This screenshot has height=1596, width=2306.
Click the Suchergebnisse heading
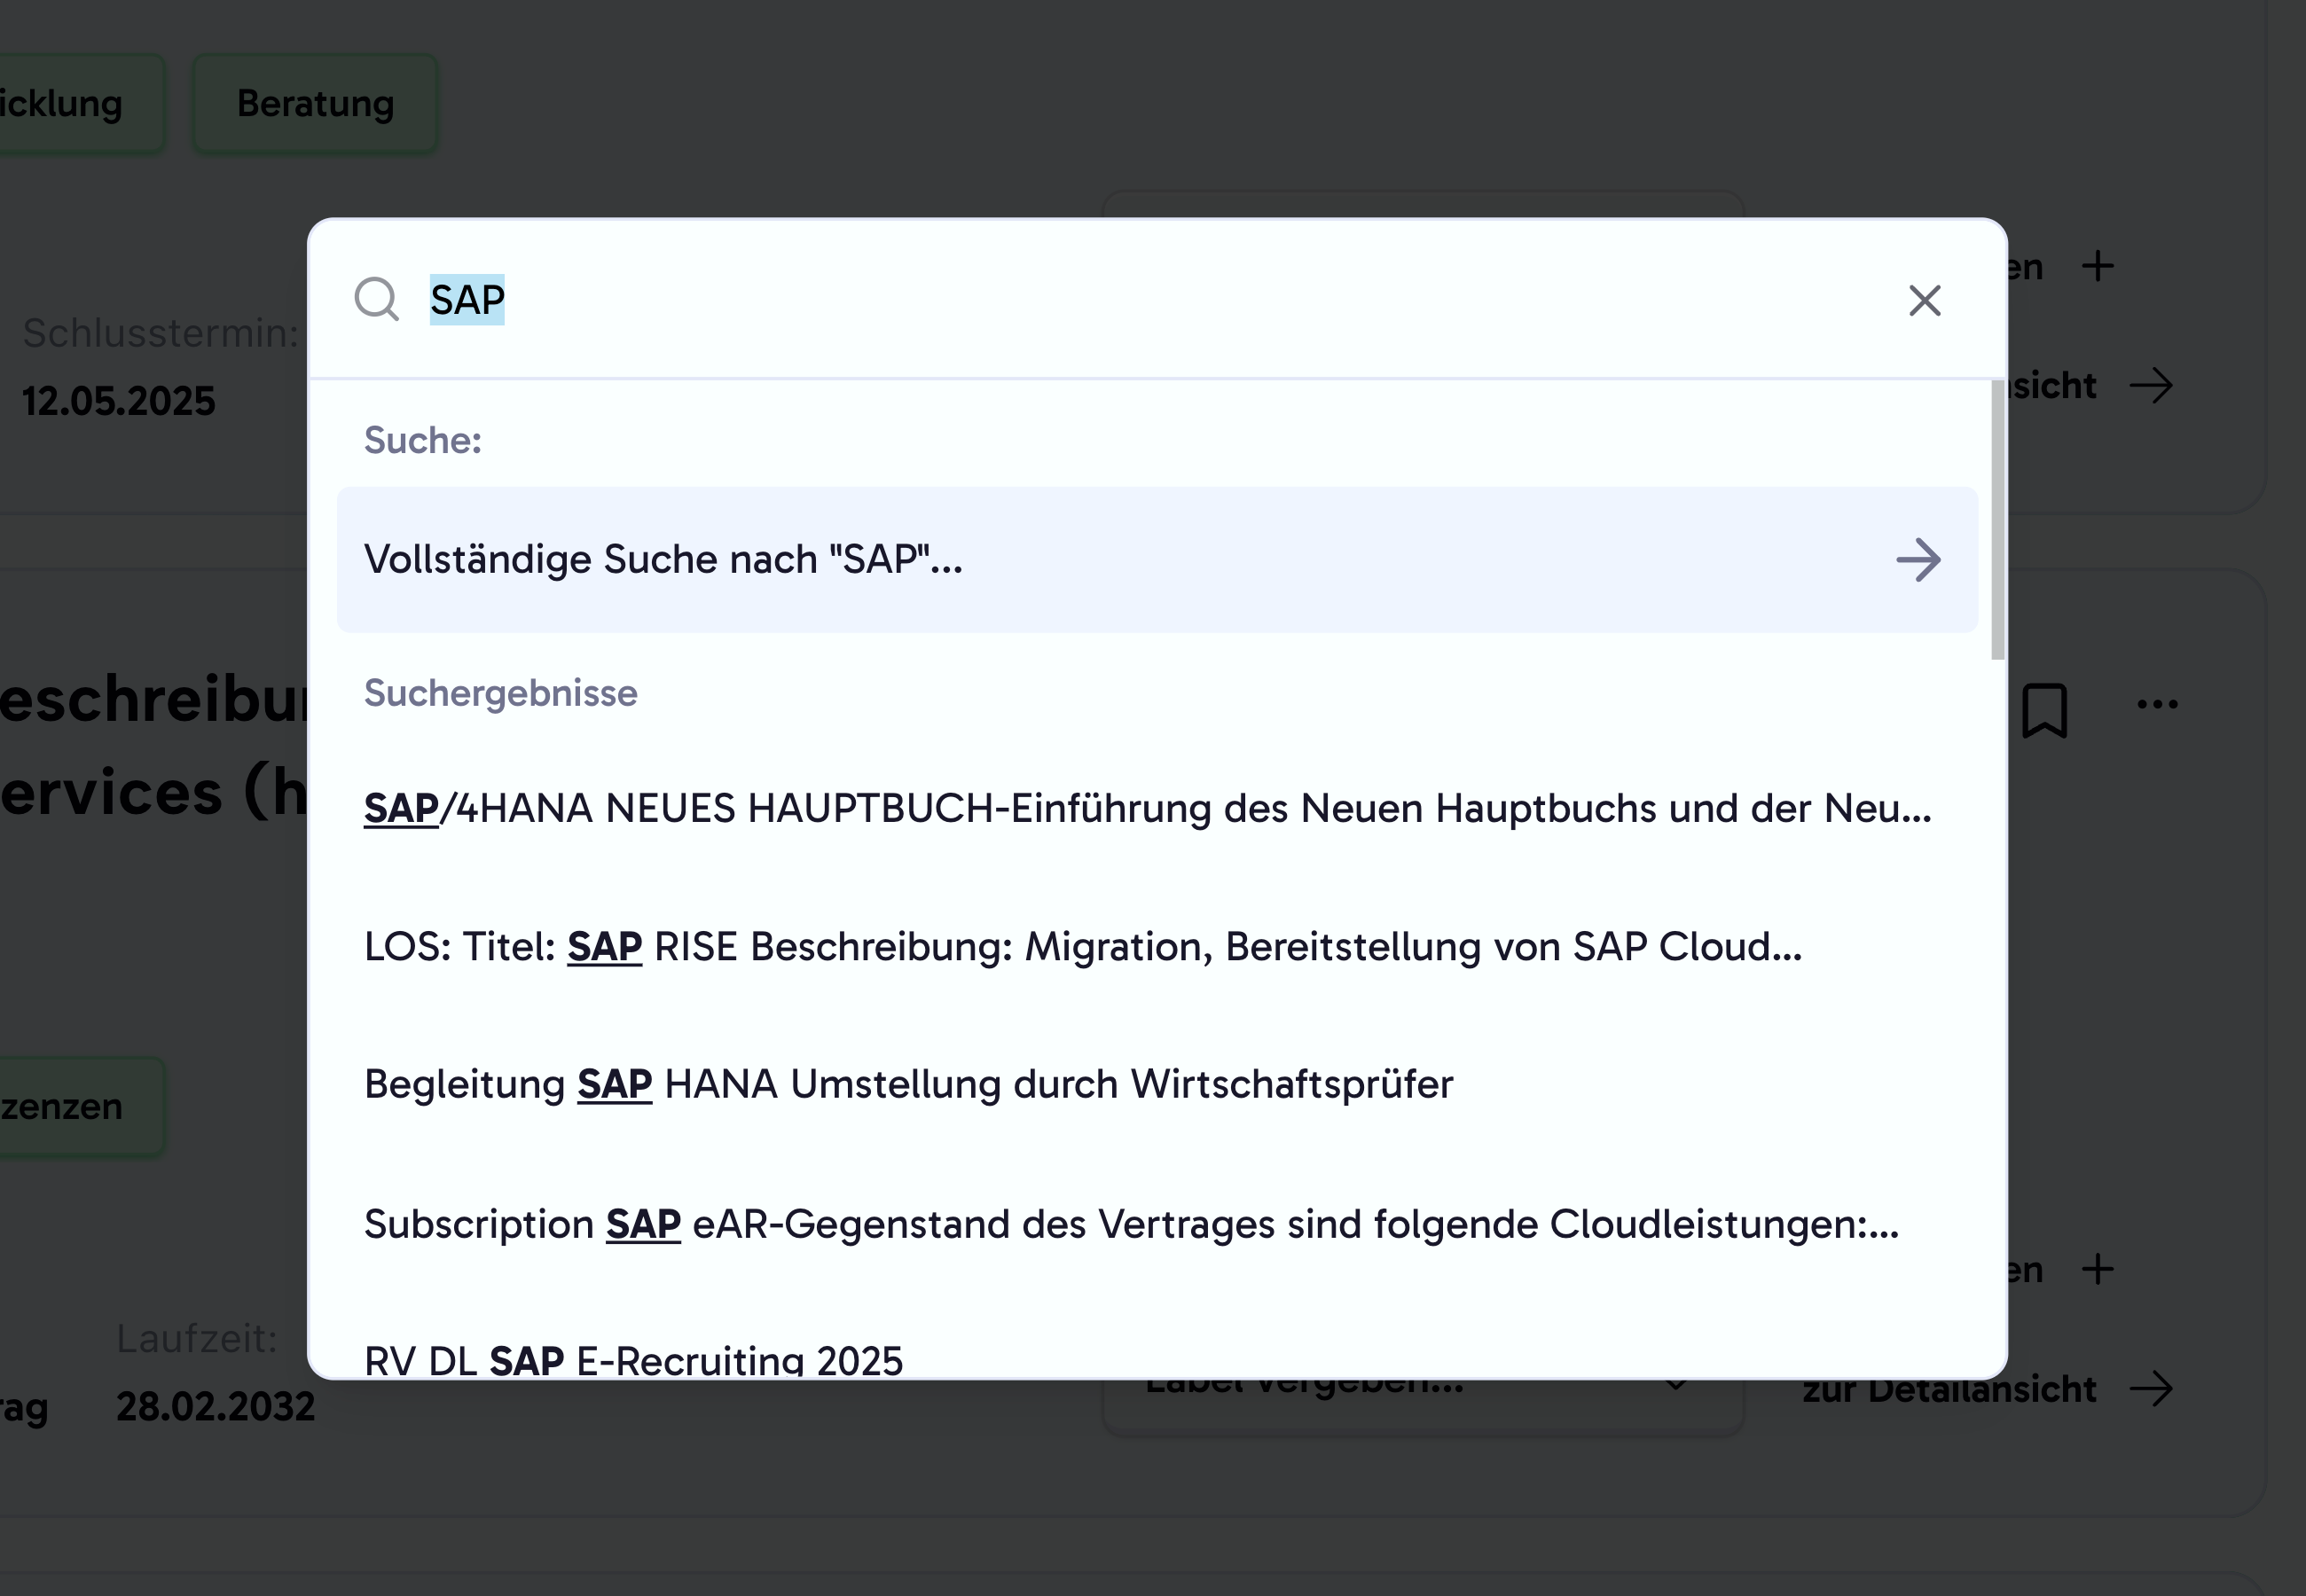[x=500, y=693]
